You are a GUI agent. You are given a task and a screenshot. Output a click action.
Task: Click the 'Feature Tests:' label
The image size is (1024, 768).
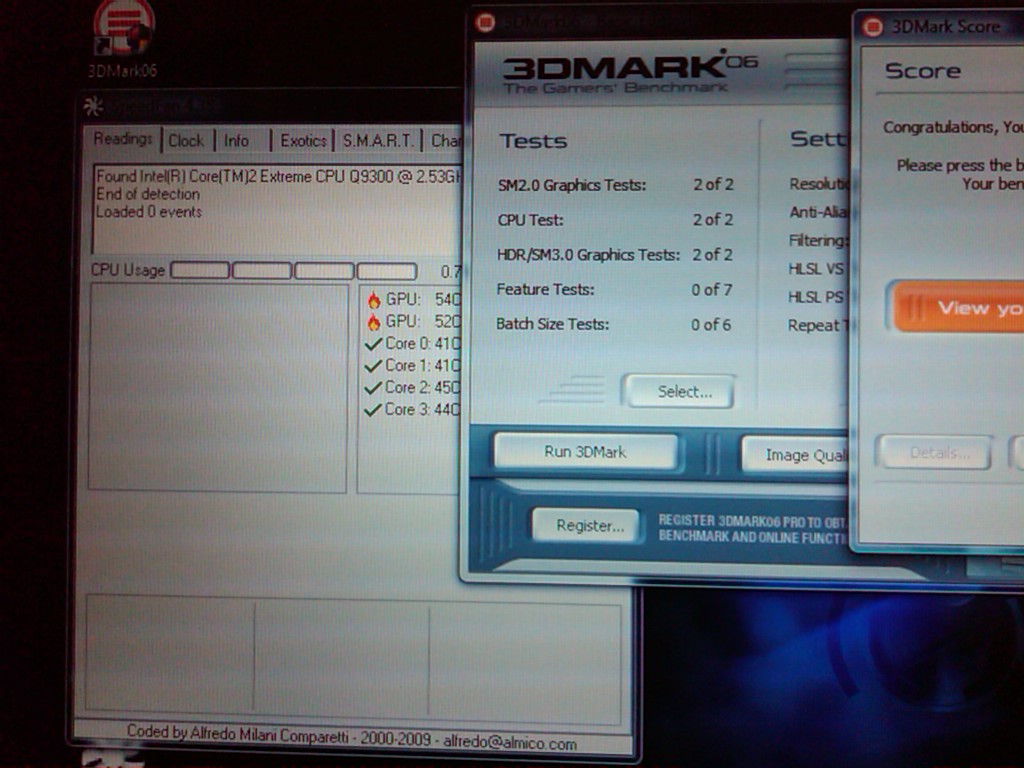pyautogui.click(x=545, y=289)
